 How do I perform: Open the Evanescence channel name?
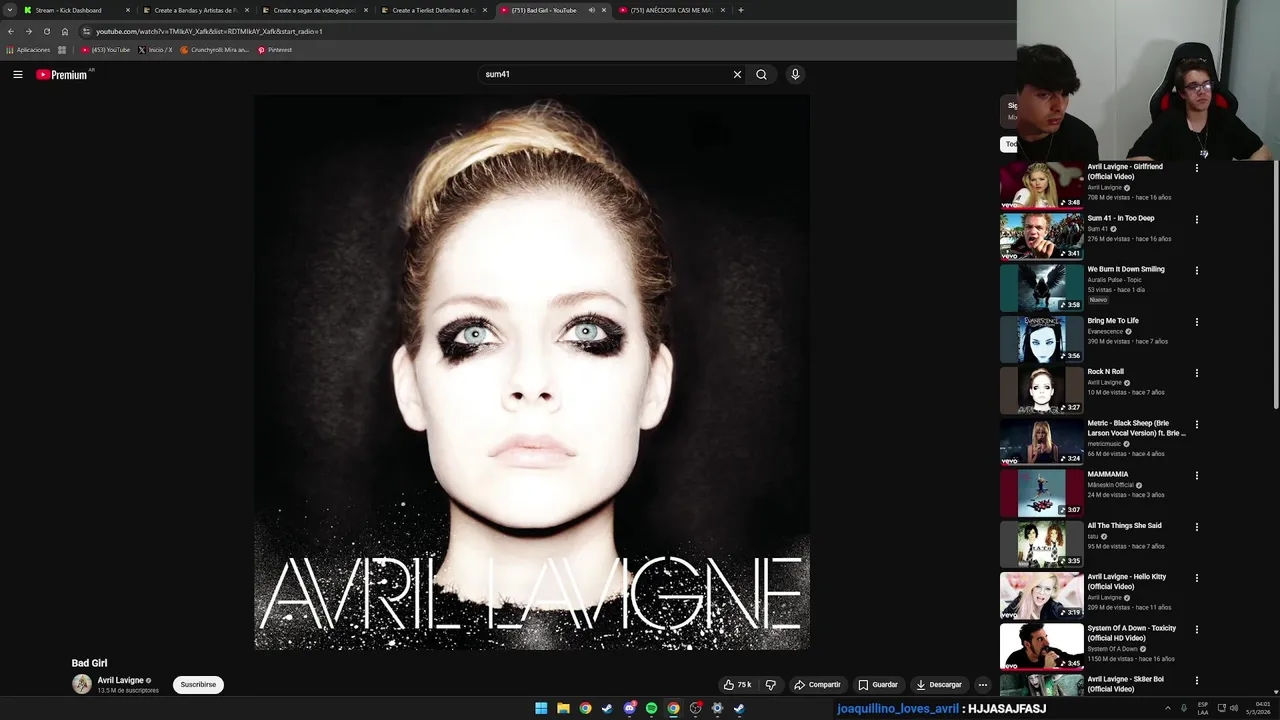click(x=1105, y=331)
